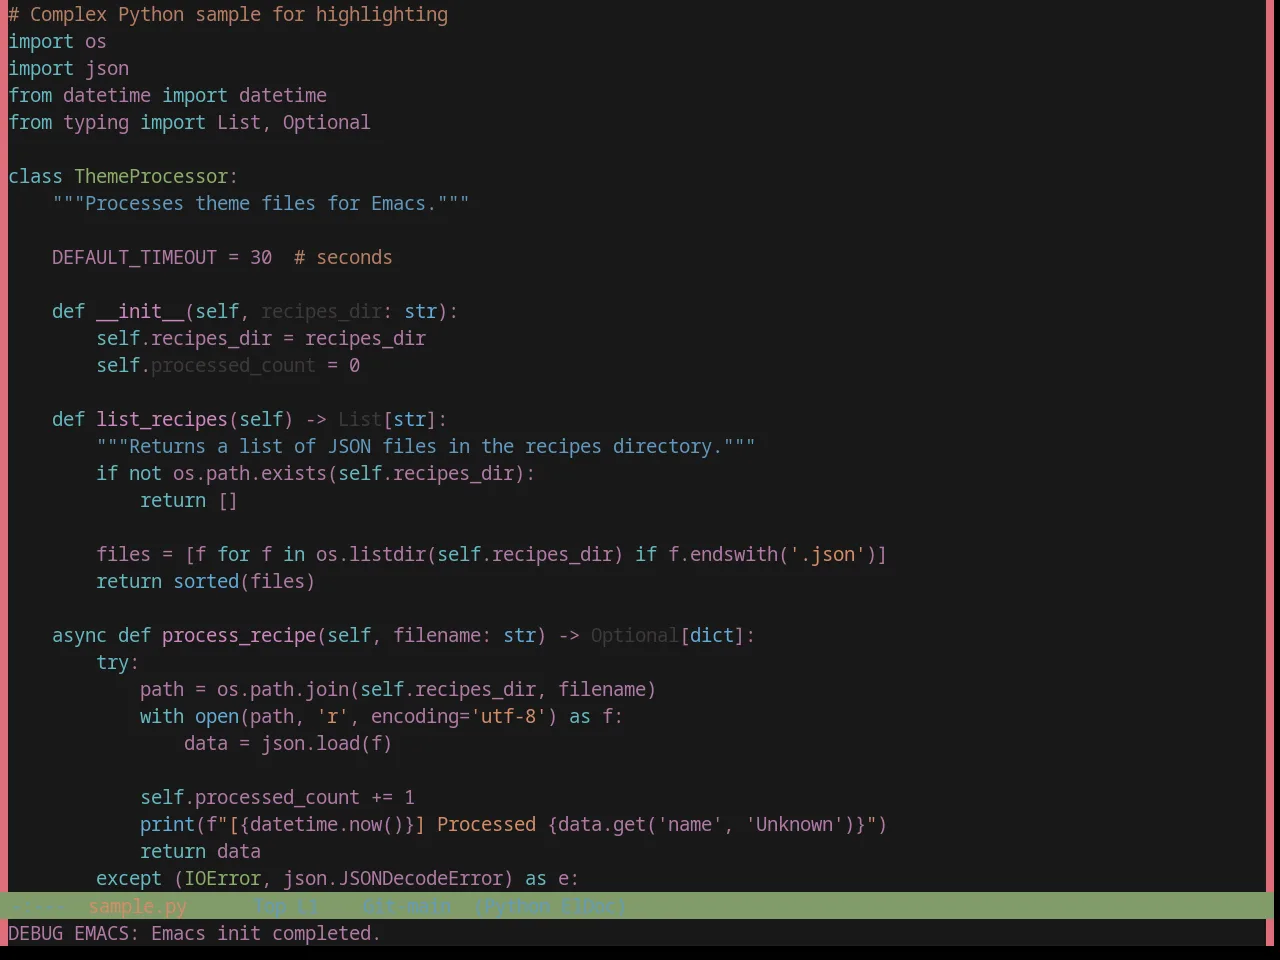
Task: Click the 'import json' line
Action: 68,68
